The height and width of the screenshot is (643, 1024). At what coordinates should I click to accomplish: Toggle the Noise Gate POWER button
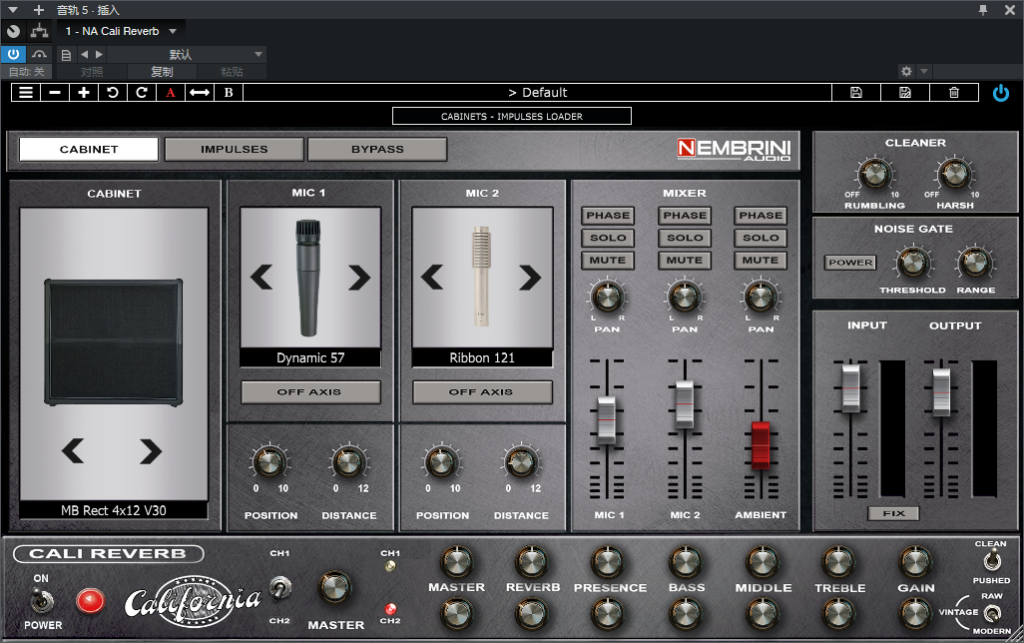point(850,262)
